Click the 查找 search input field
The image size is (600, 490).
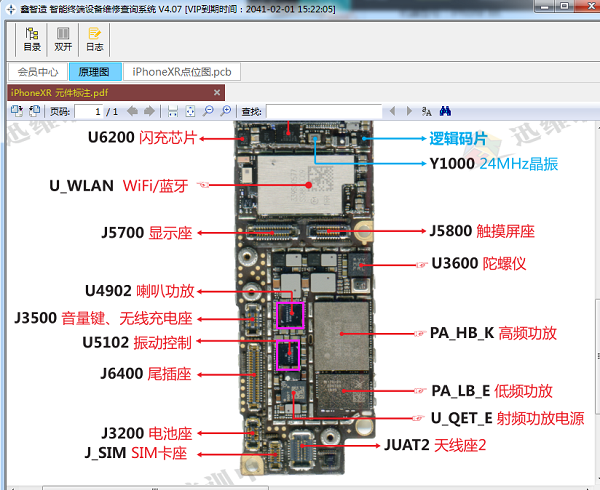coord(324,112)
